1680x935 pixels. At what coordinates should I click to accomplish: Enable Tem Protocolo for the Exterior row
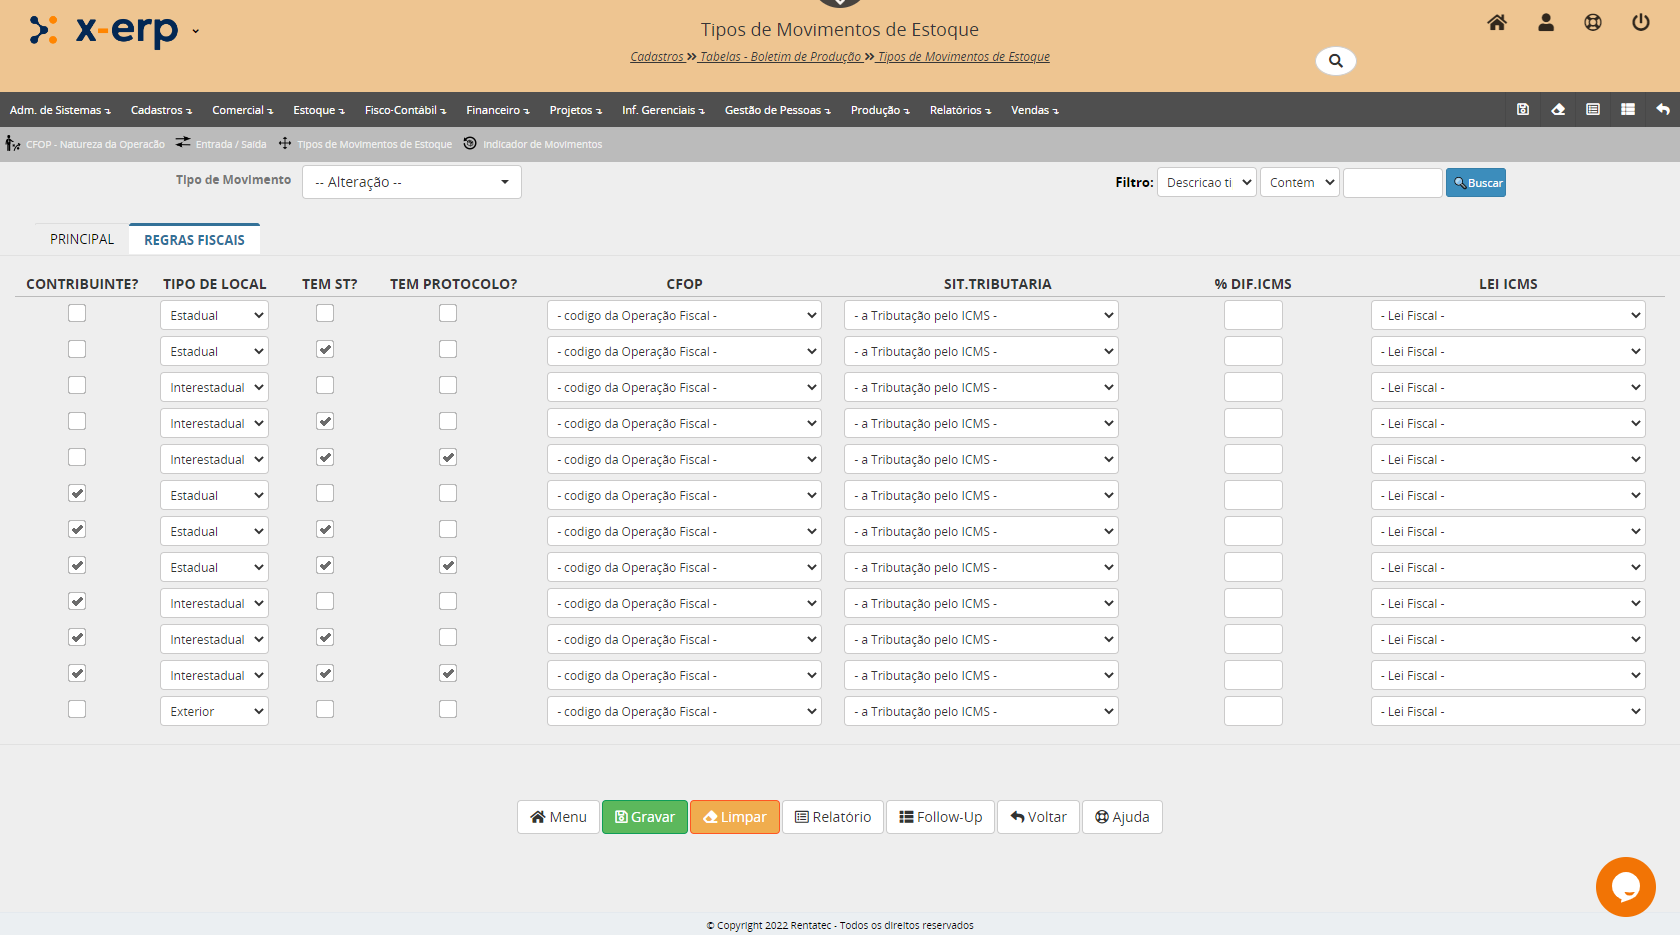coord(448,710)
